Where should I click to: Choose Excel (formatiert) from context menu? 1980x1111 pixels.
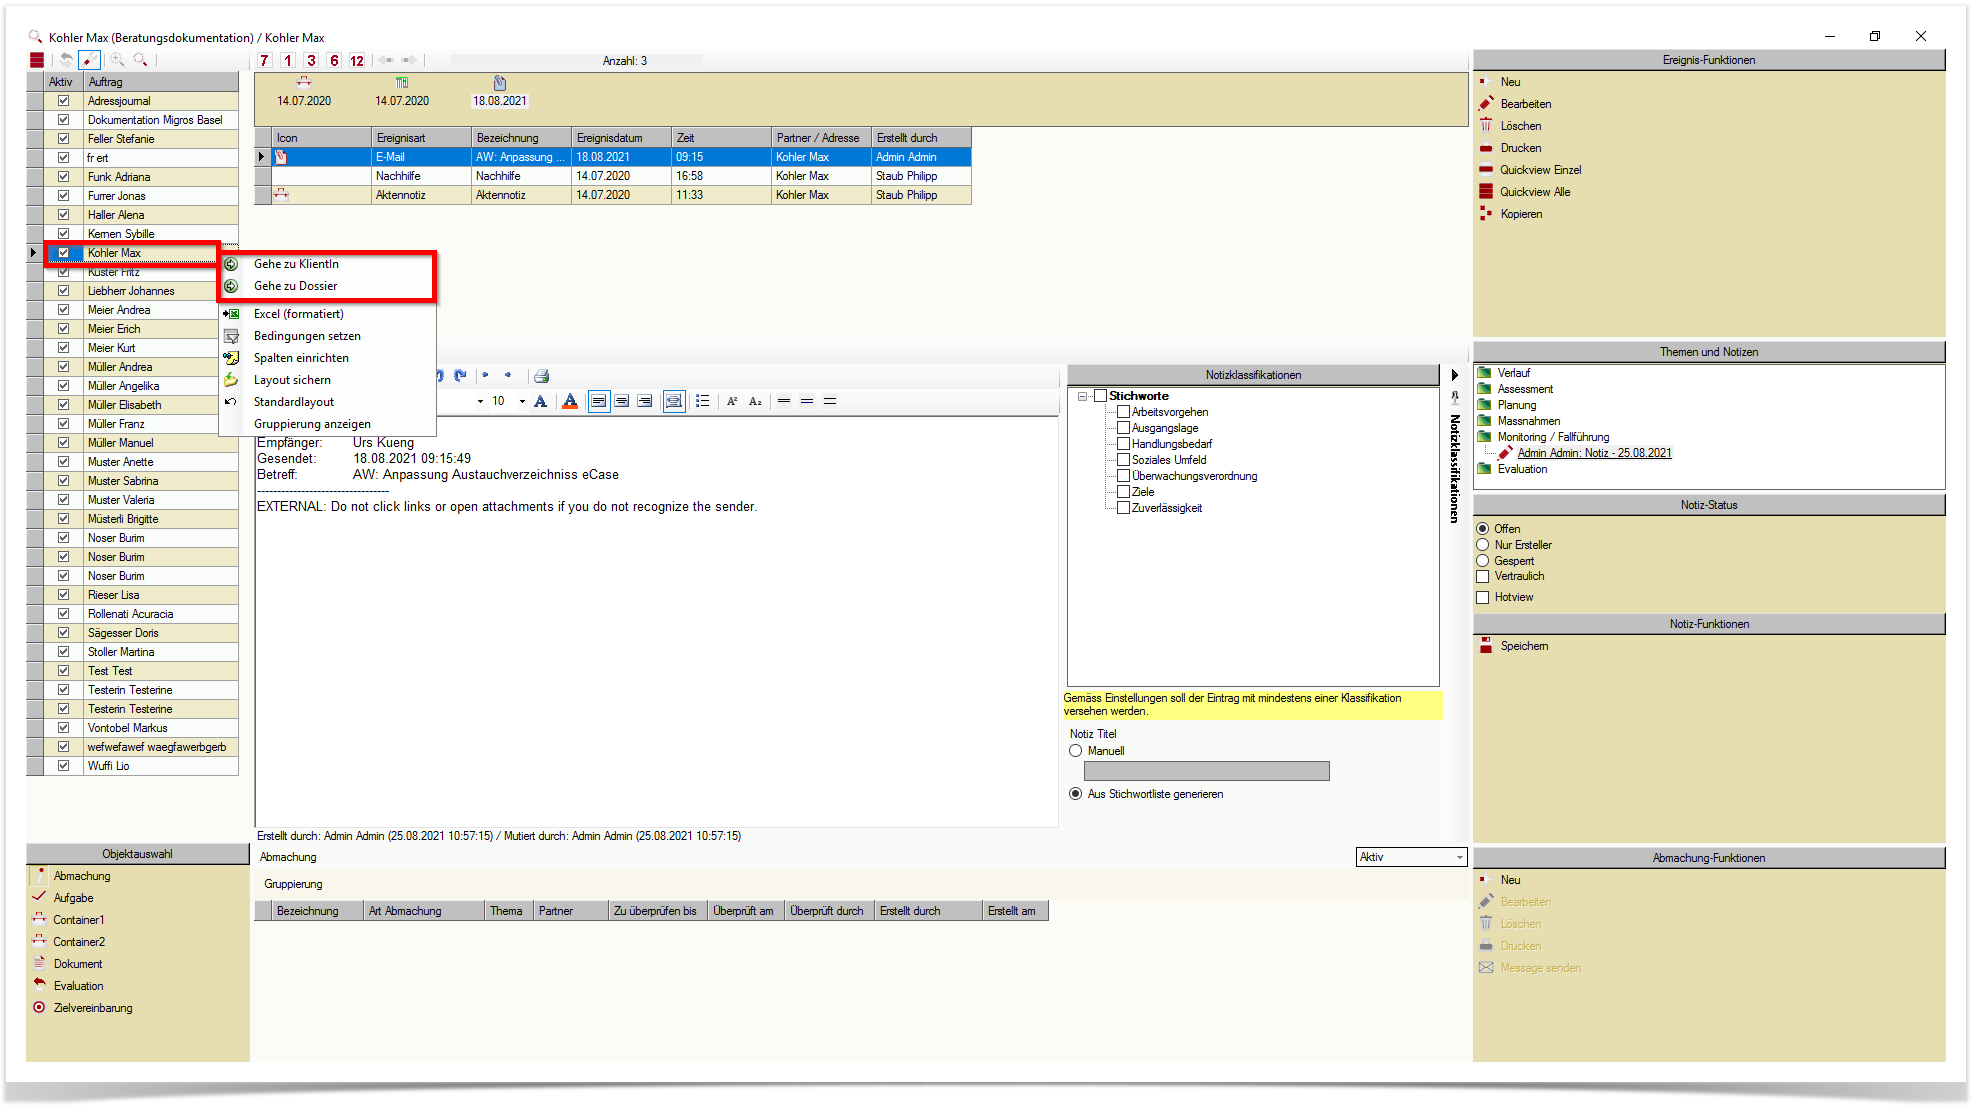pos(298,314)
